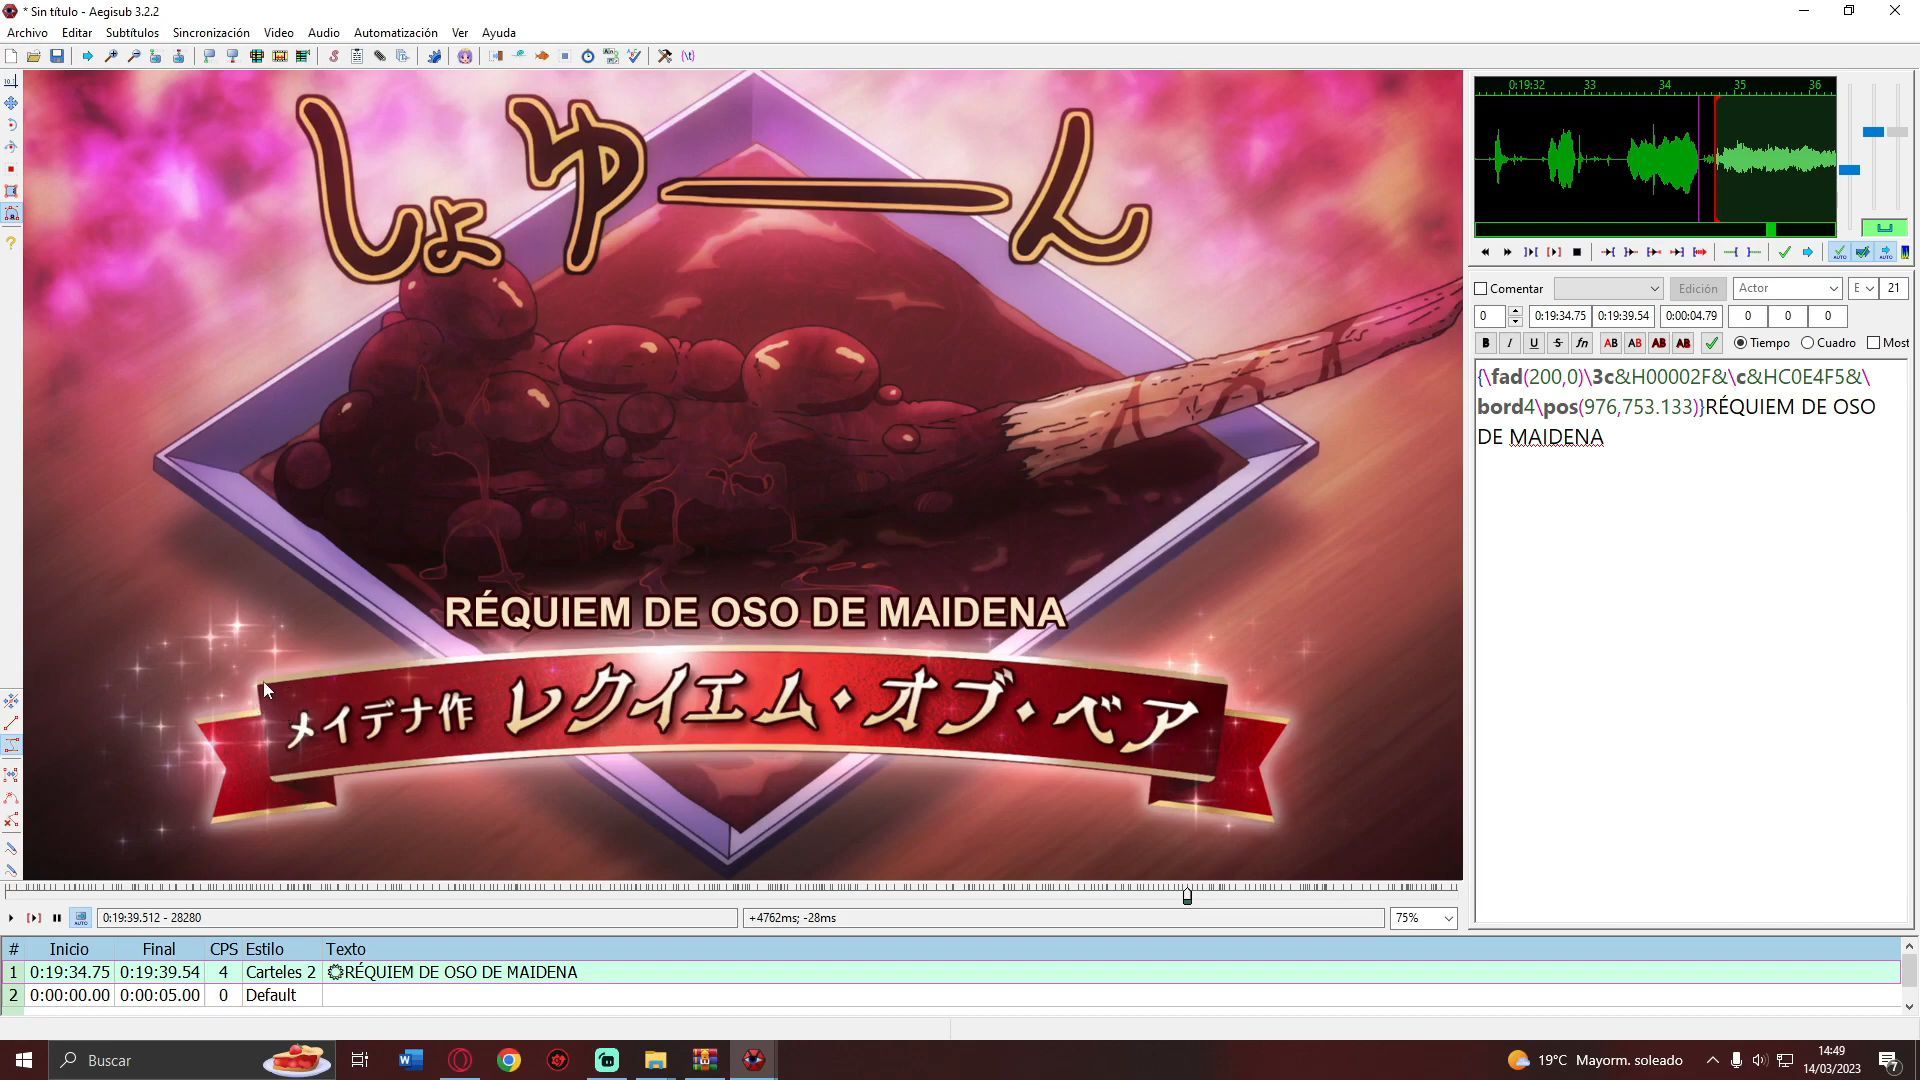The image size is (1920, 1080).
Task: Go to previous audio line button
Action: click(x=1485, y=252)
